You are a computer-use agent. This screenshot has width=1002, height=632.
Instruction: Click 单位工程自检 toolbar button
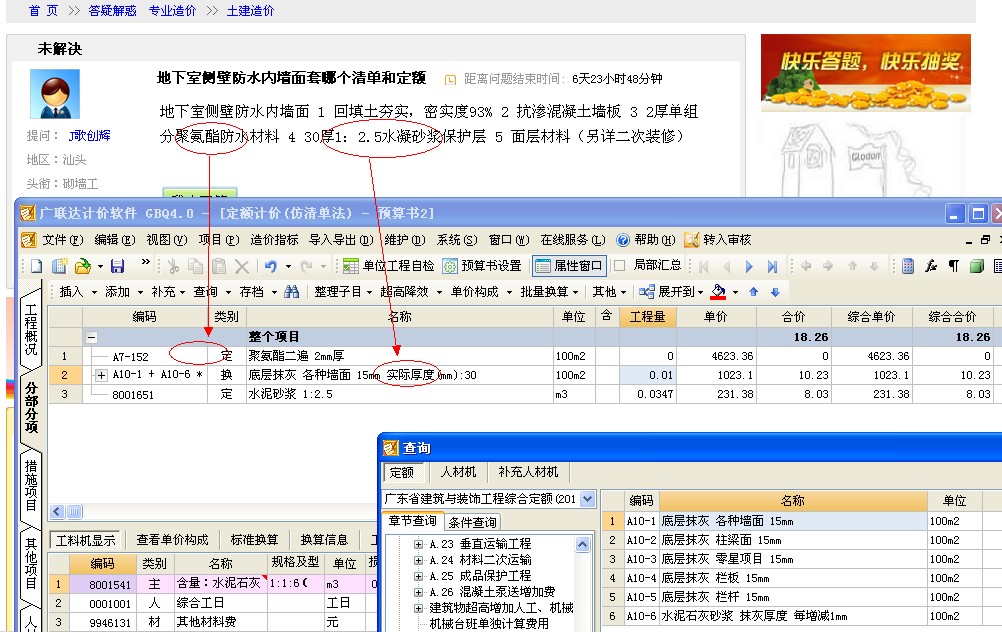388,266
